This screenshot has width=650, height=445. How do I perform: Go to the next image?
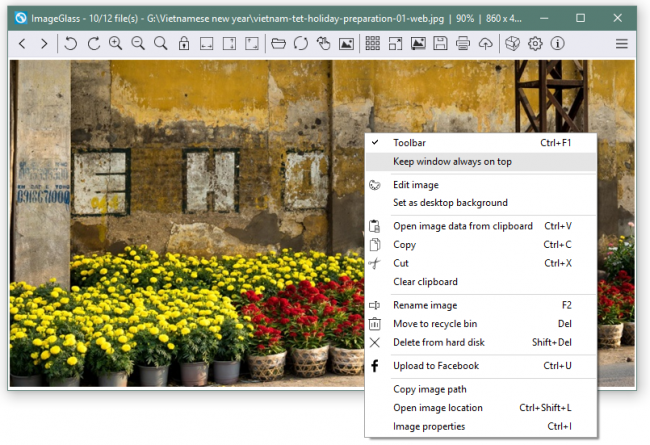44,43
